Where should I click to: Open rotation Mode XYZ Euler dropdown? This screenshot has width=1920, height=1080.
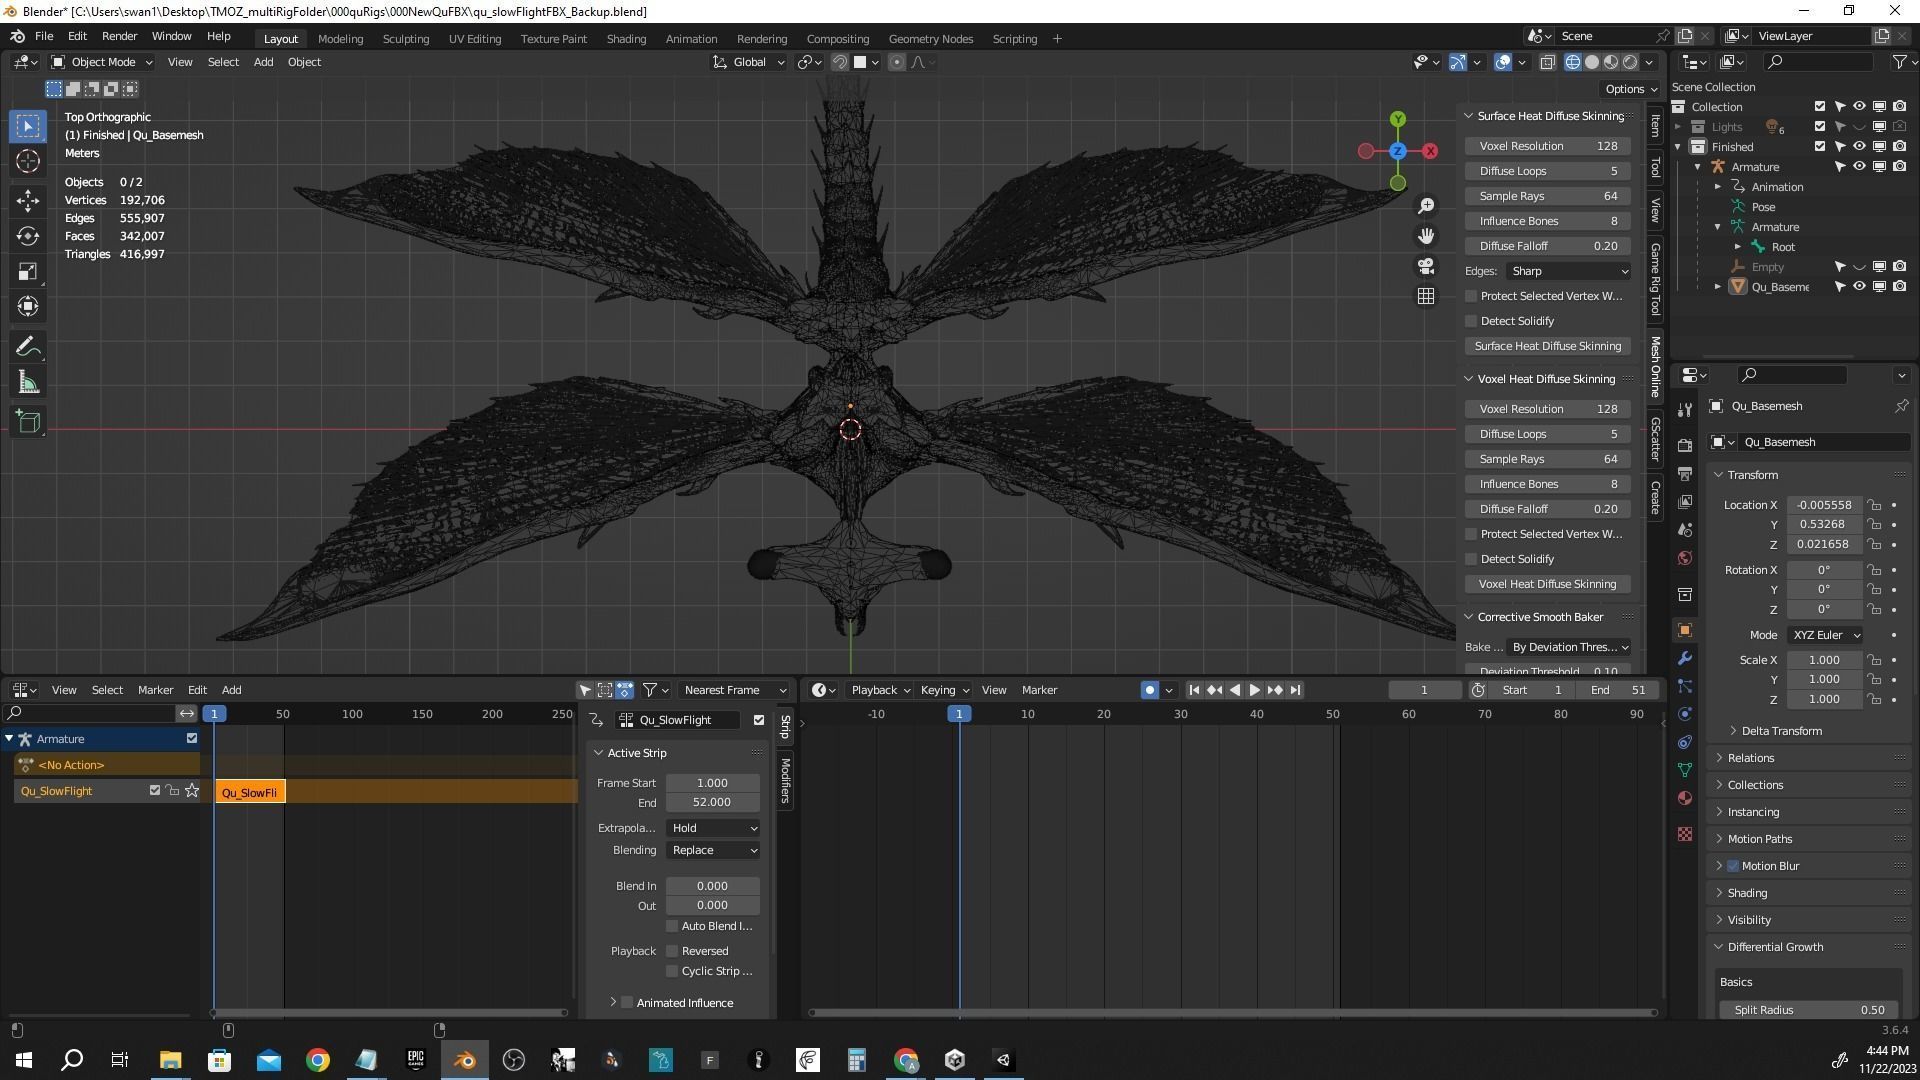(x=1825, y=635)
